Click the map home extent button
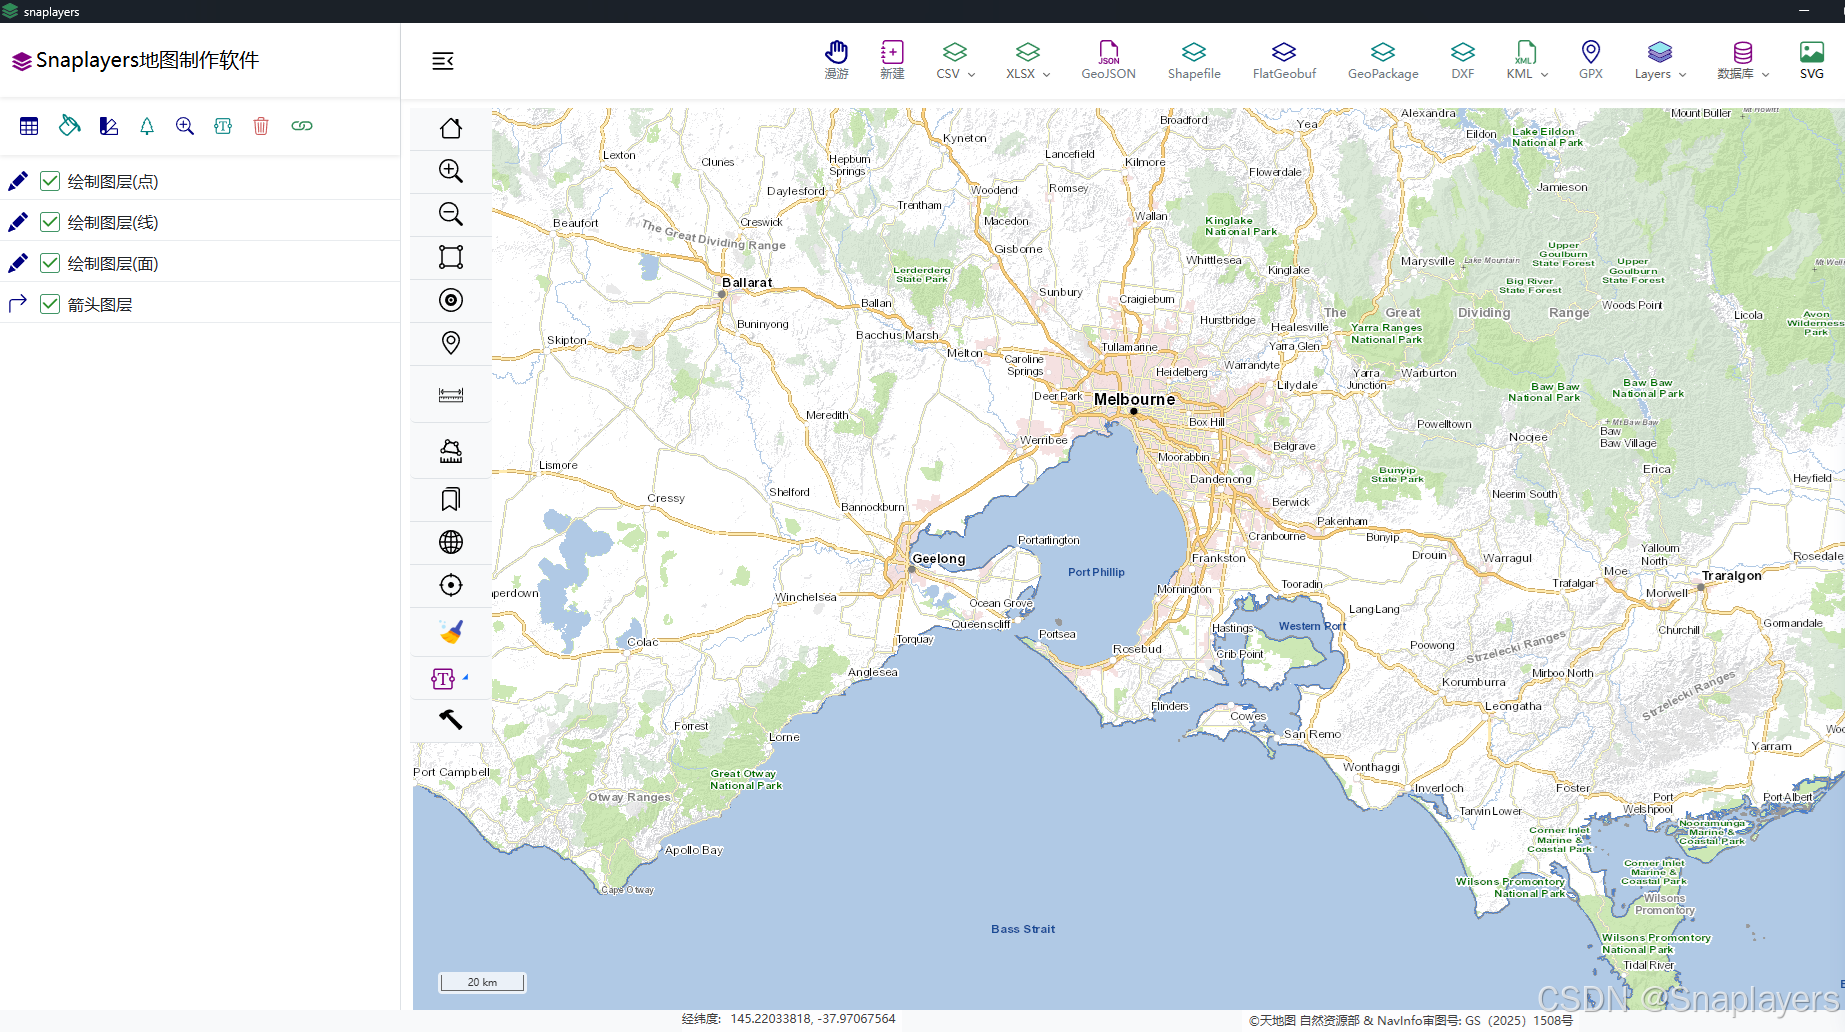 pos(451,128)
